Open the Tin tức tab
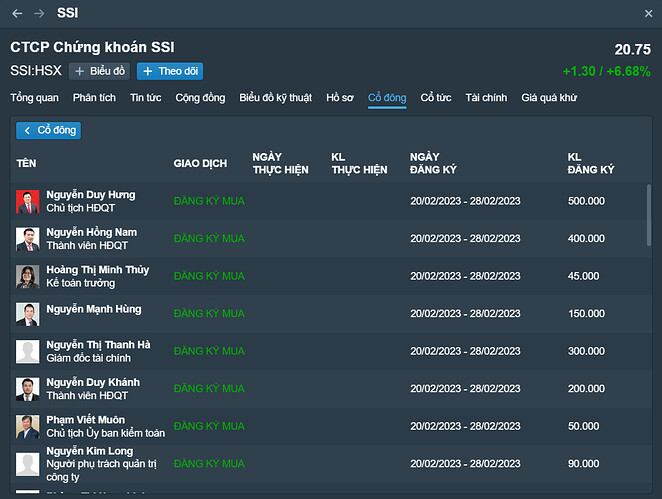 [x=146, y=98]
